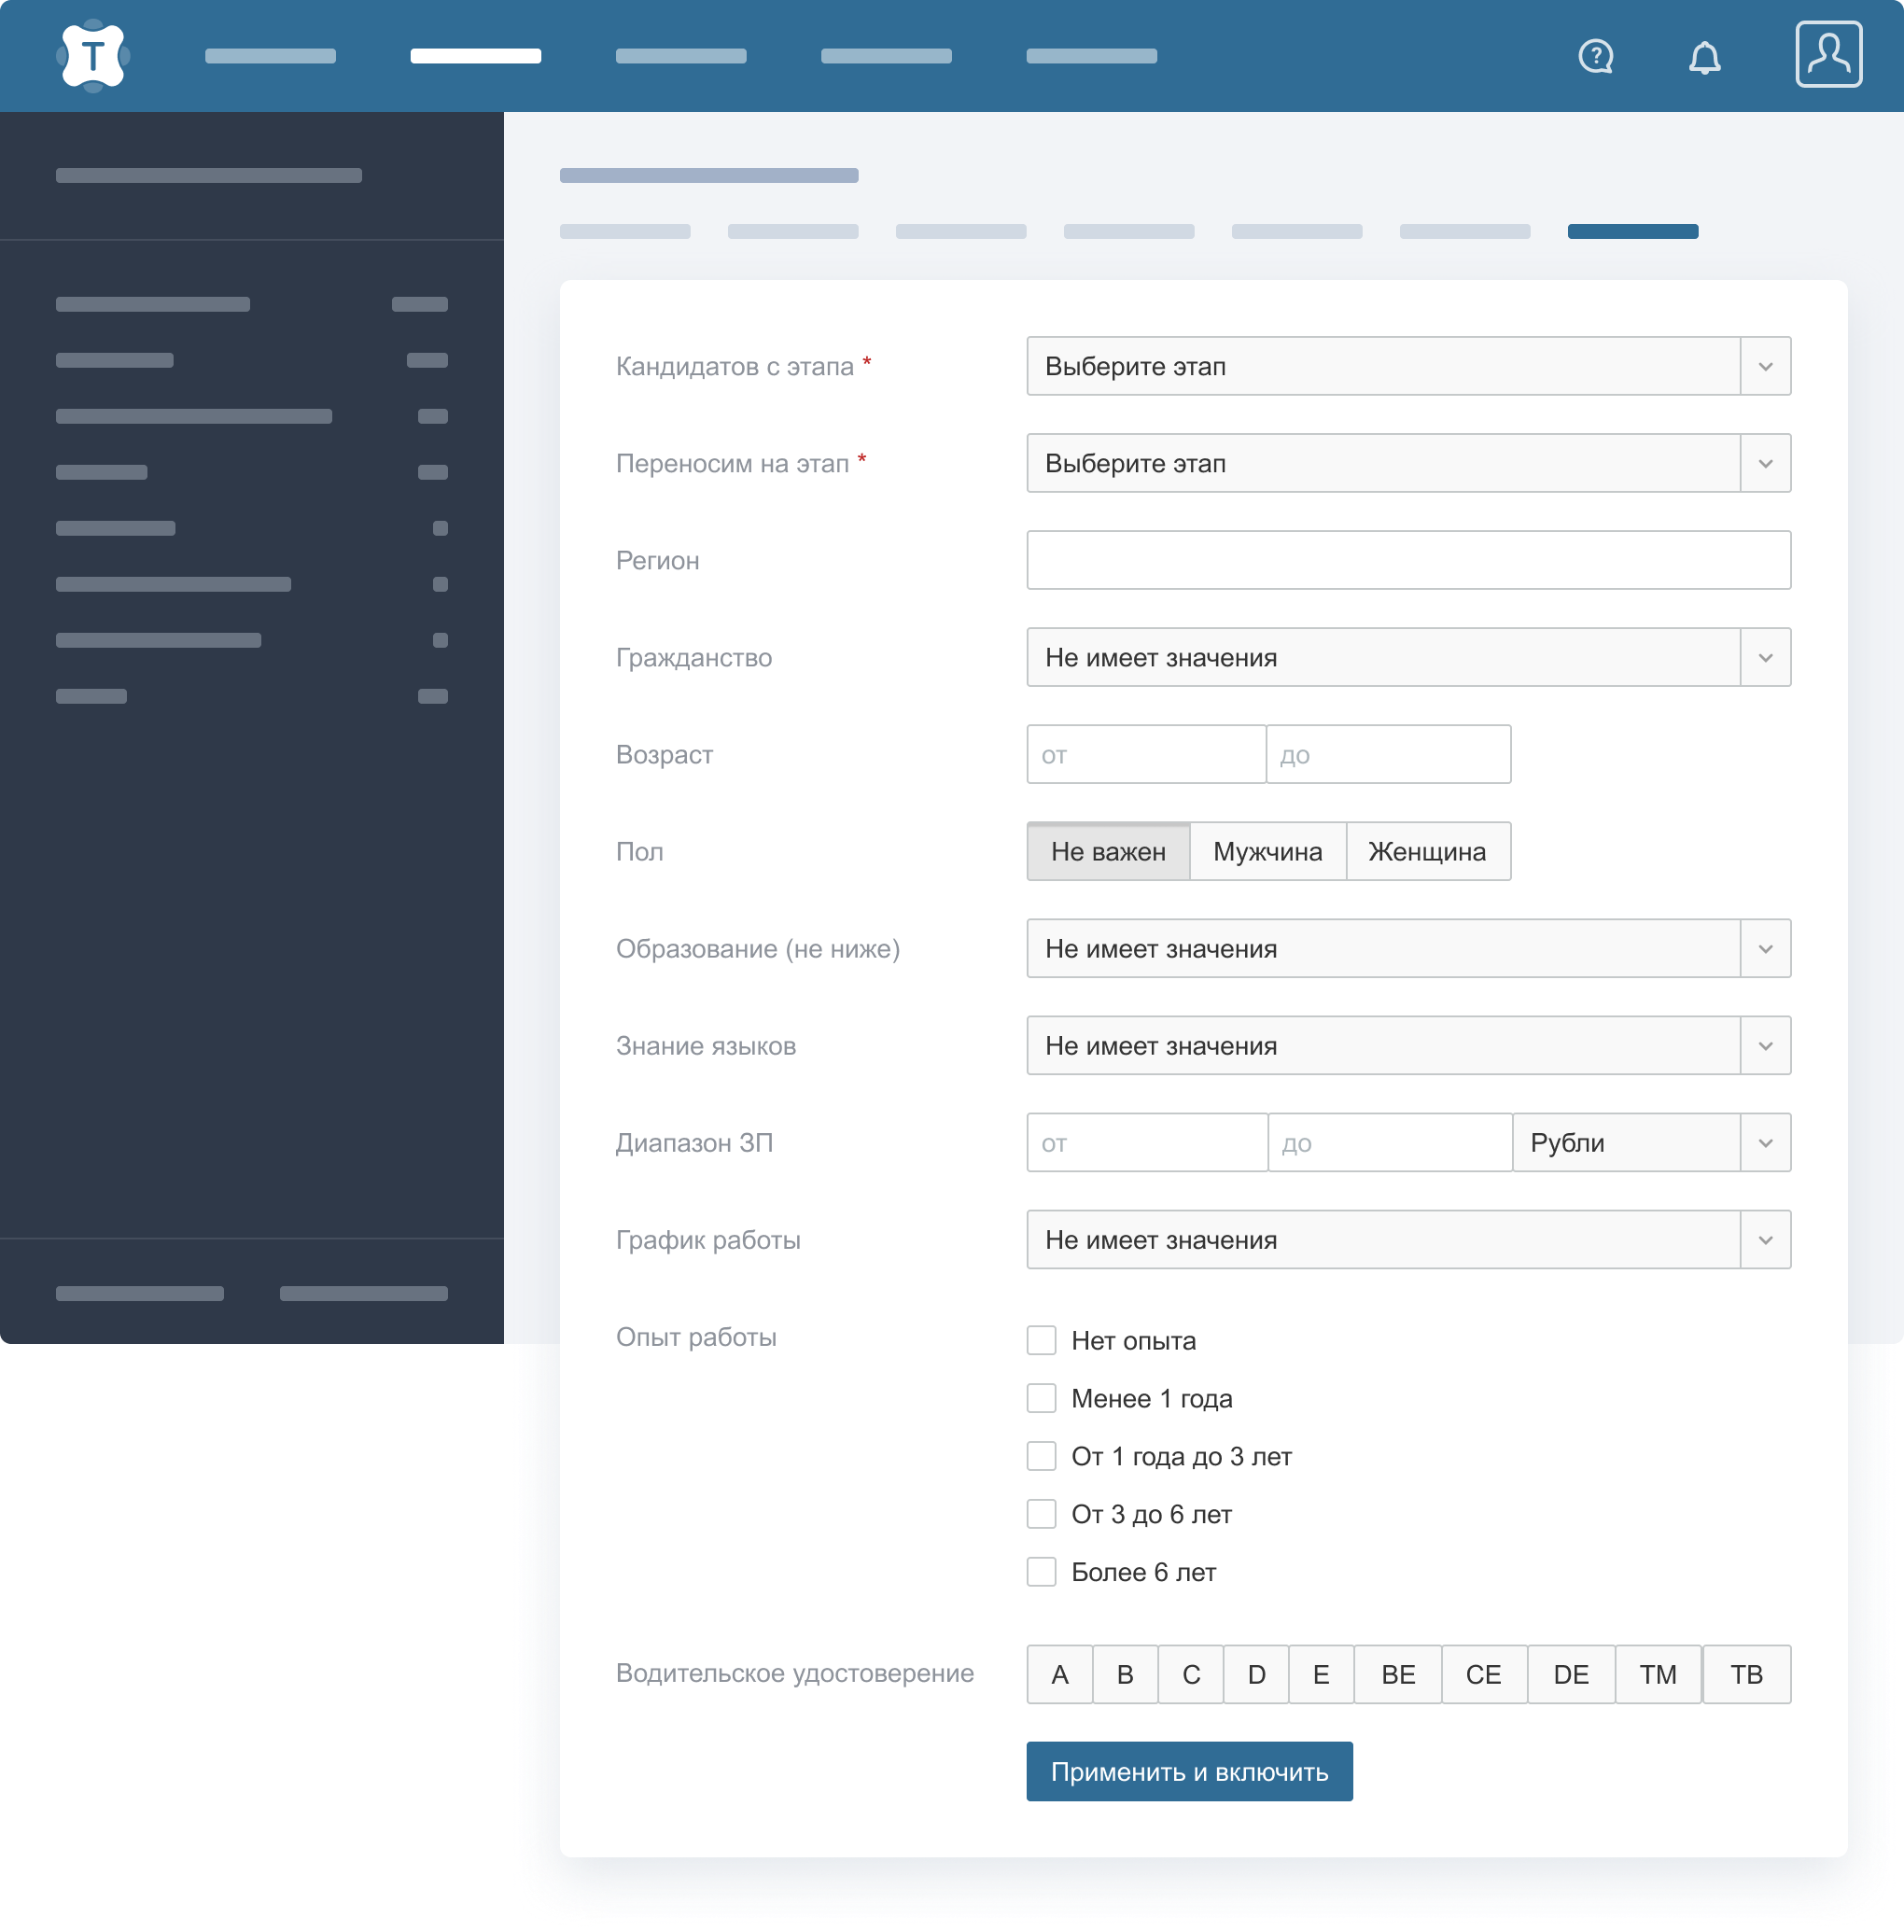
Task: Focus the age 'от' input field
Action: coord(1145,754)
